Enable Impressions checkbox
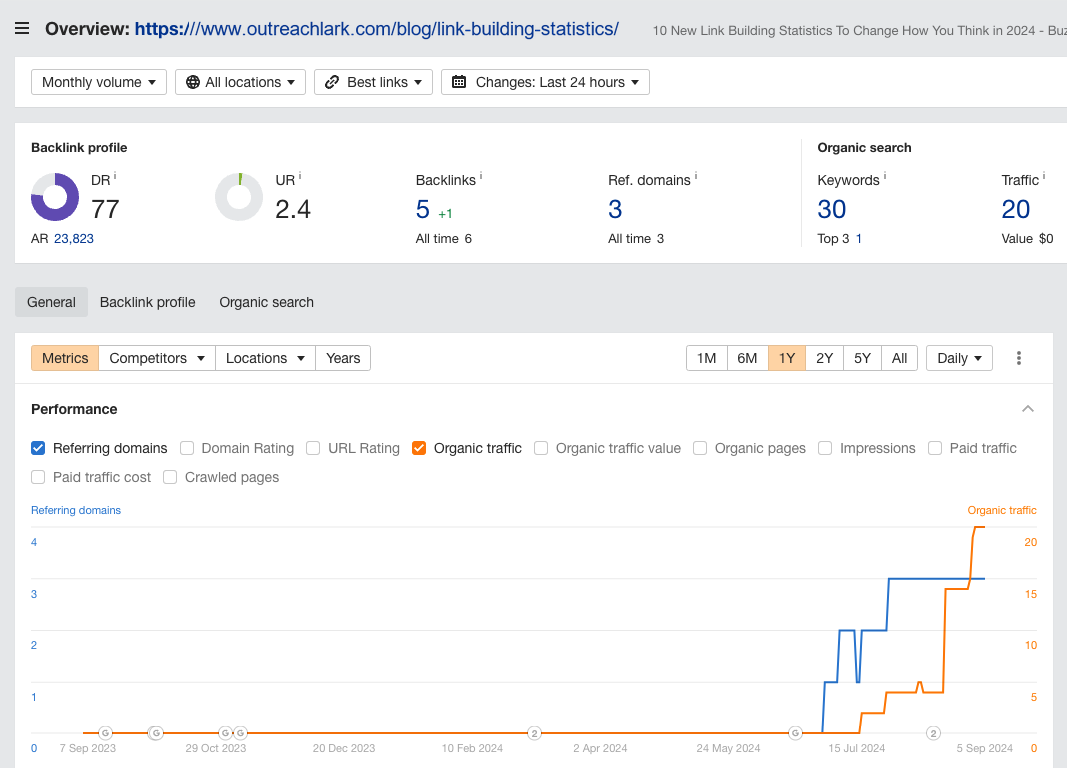Image resolution: width=1067 pixels, height=768 pixels. [825, 448]
